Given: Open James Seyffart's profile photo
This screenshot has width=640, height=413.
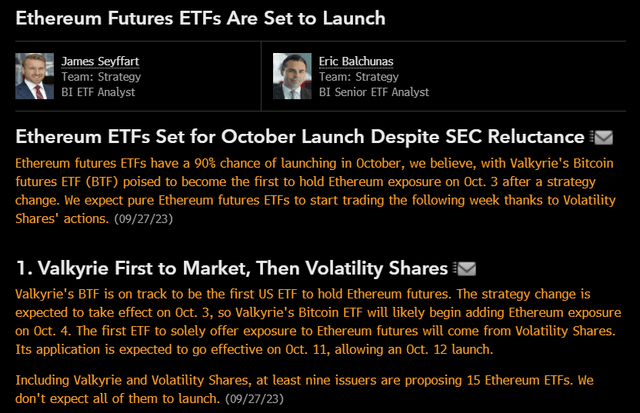Looking at the screenshot, I should point(35,76).
